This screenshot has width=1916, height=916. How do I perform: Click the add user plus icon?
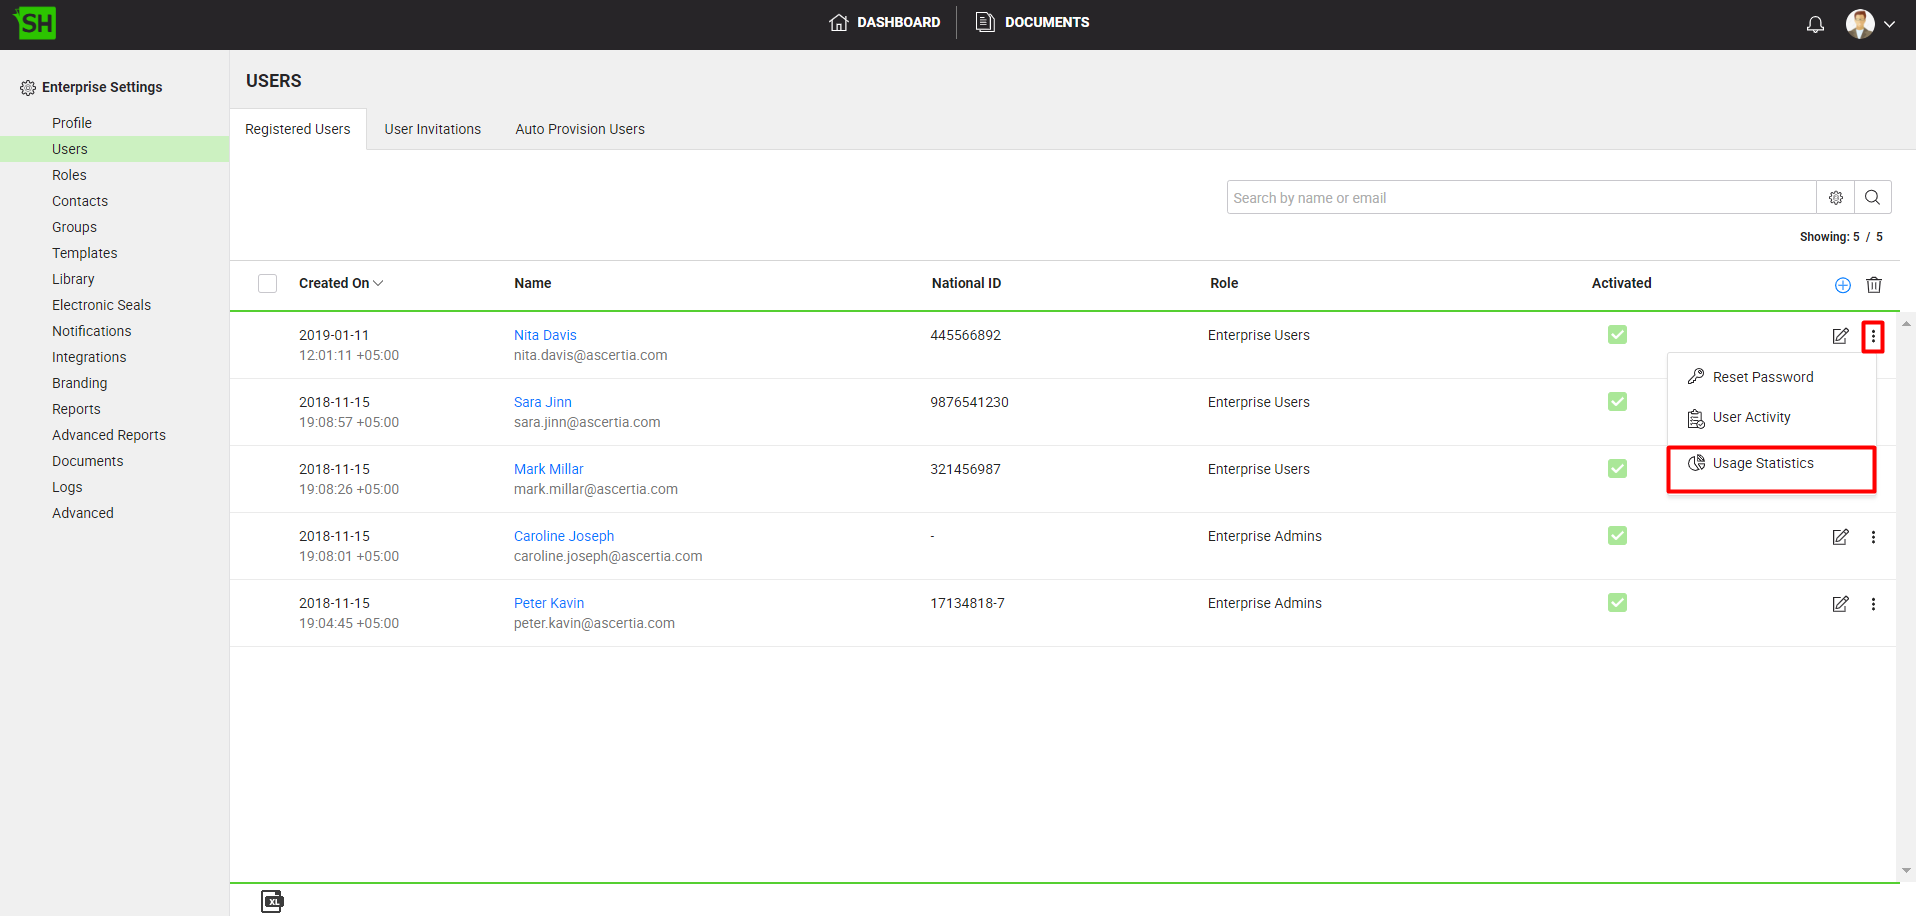point(1842,285)
